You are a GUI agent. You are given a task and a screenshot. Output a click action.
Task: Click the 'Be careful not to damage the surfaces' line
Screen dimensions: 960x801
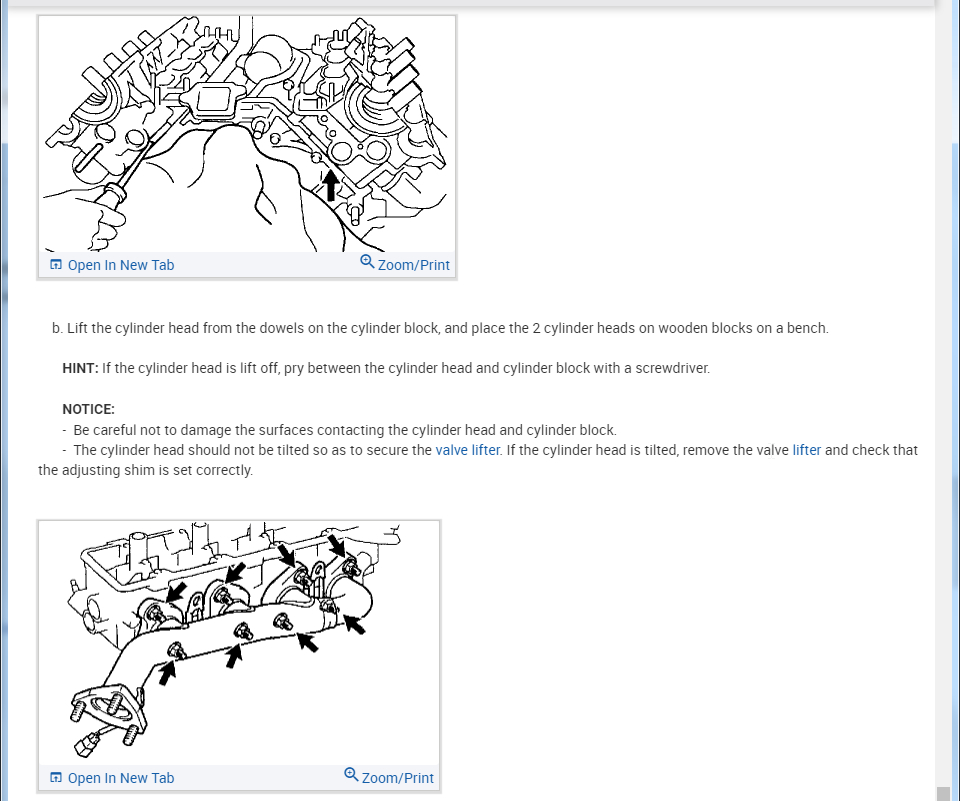point(345,430)
